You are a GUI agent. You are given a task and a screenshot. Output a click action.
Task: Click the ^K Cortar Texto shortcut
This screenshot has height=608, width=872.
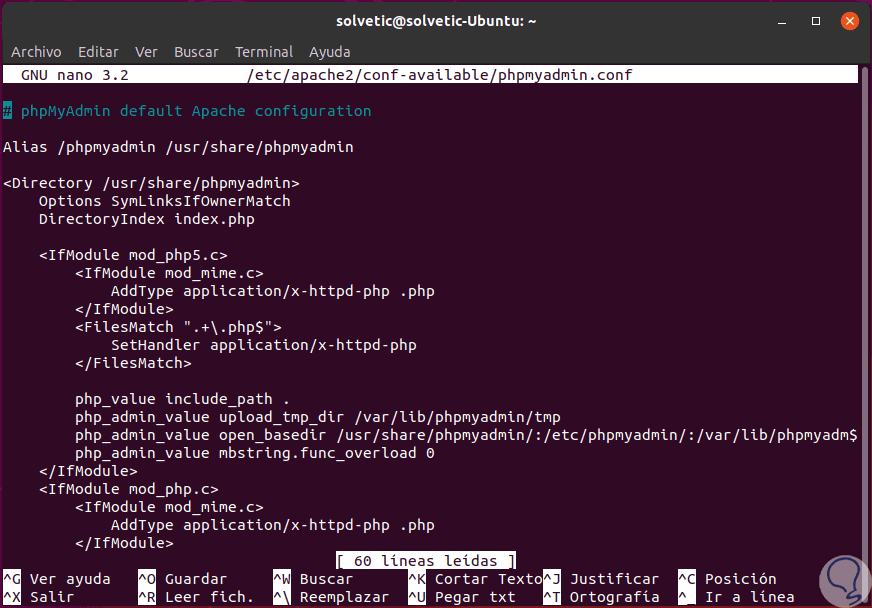click(475, 579)
